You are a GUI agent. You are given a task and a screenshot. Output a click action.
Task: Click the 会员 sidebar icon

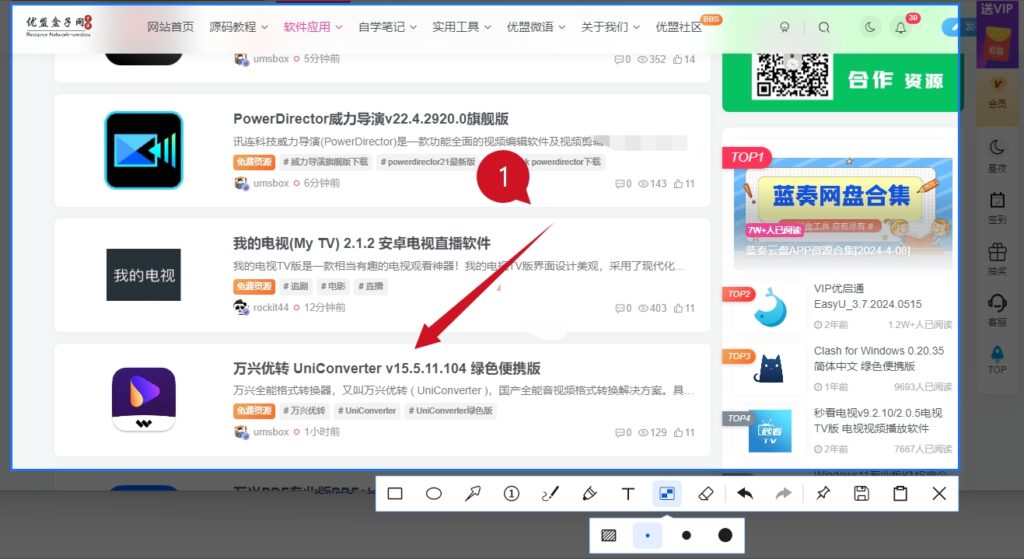[997, 93]
